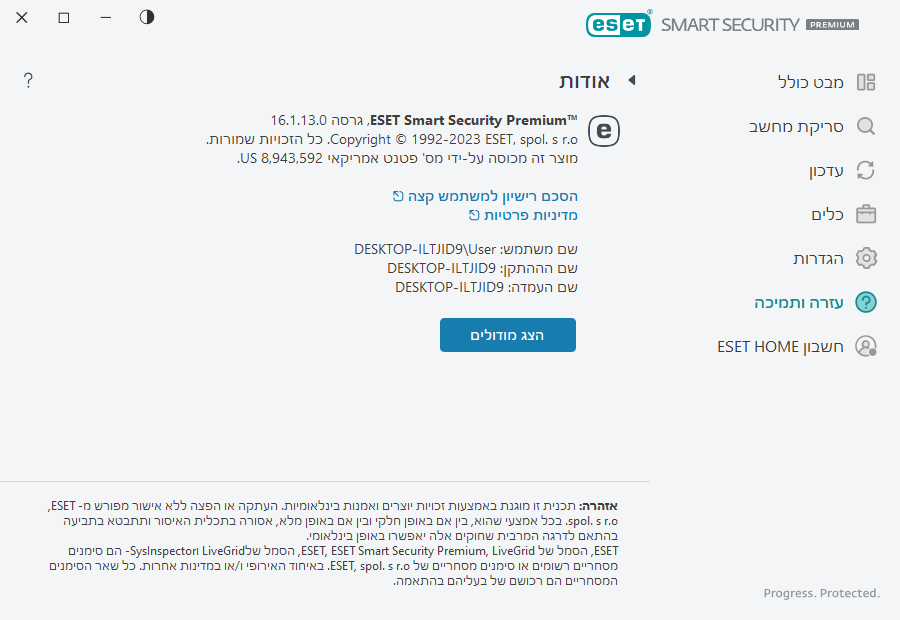This screenshot has width=900, height=620.
Task: Toggle the high contrast mode icon
Action: click(147, 17)
